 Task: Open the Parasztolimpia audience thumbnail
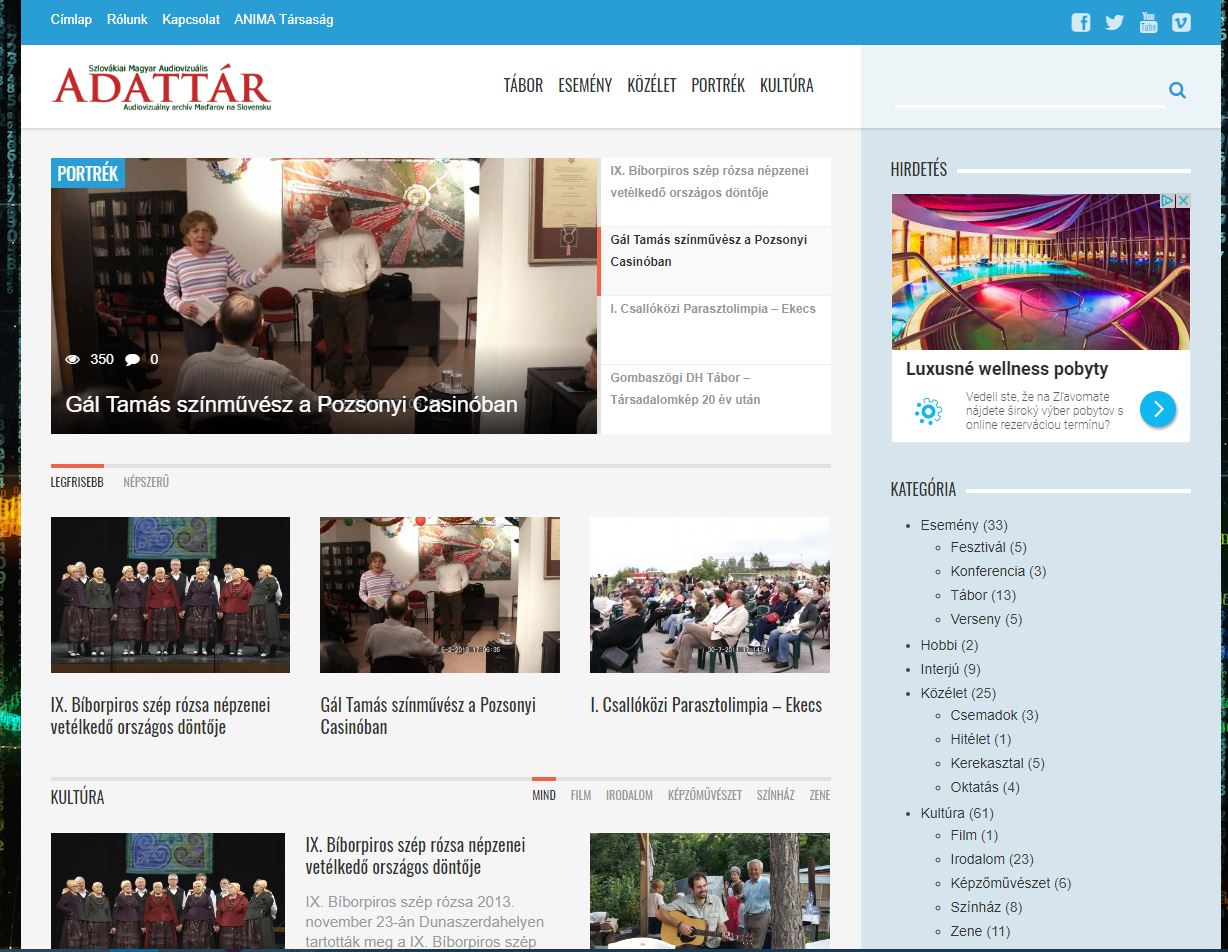point(709,595)
